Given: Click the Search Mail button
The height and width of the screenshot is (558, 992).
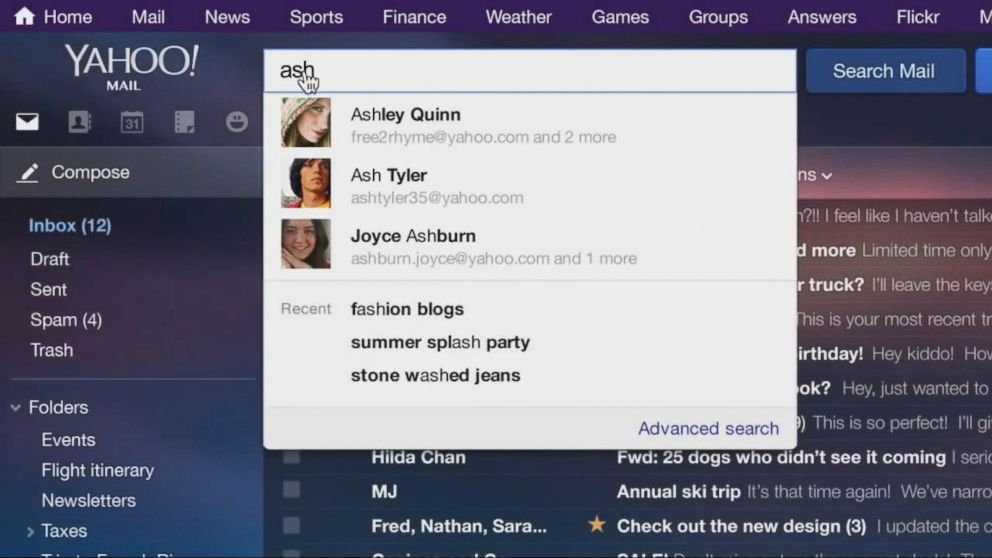Looking at the screenshot, I should [x=885, y=71].
